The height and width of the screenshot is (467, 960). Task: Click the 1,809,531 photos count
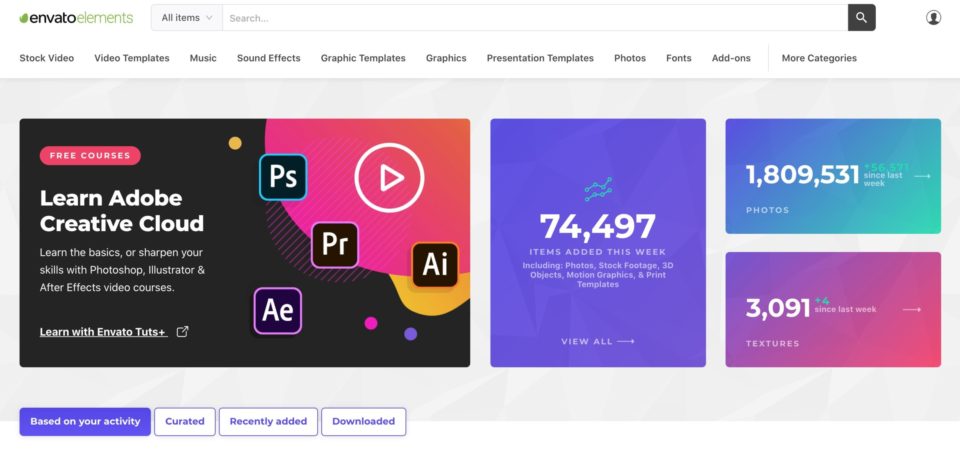803,175
